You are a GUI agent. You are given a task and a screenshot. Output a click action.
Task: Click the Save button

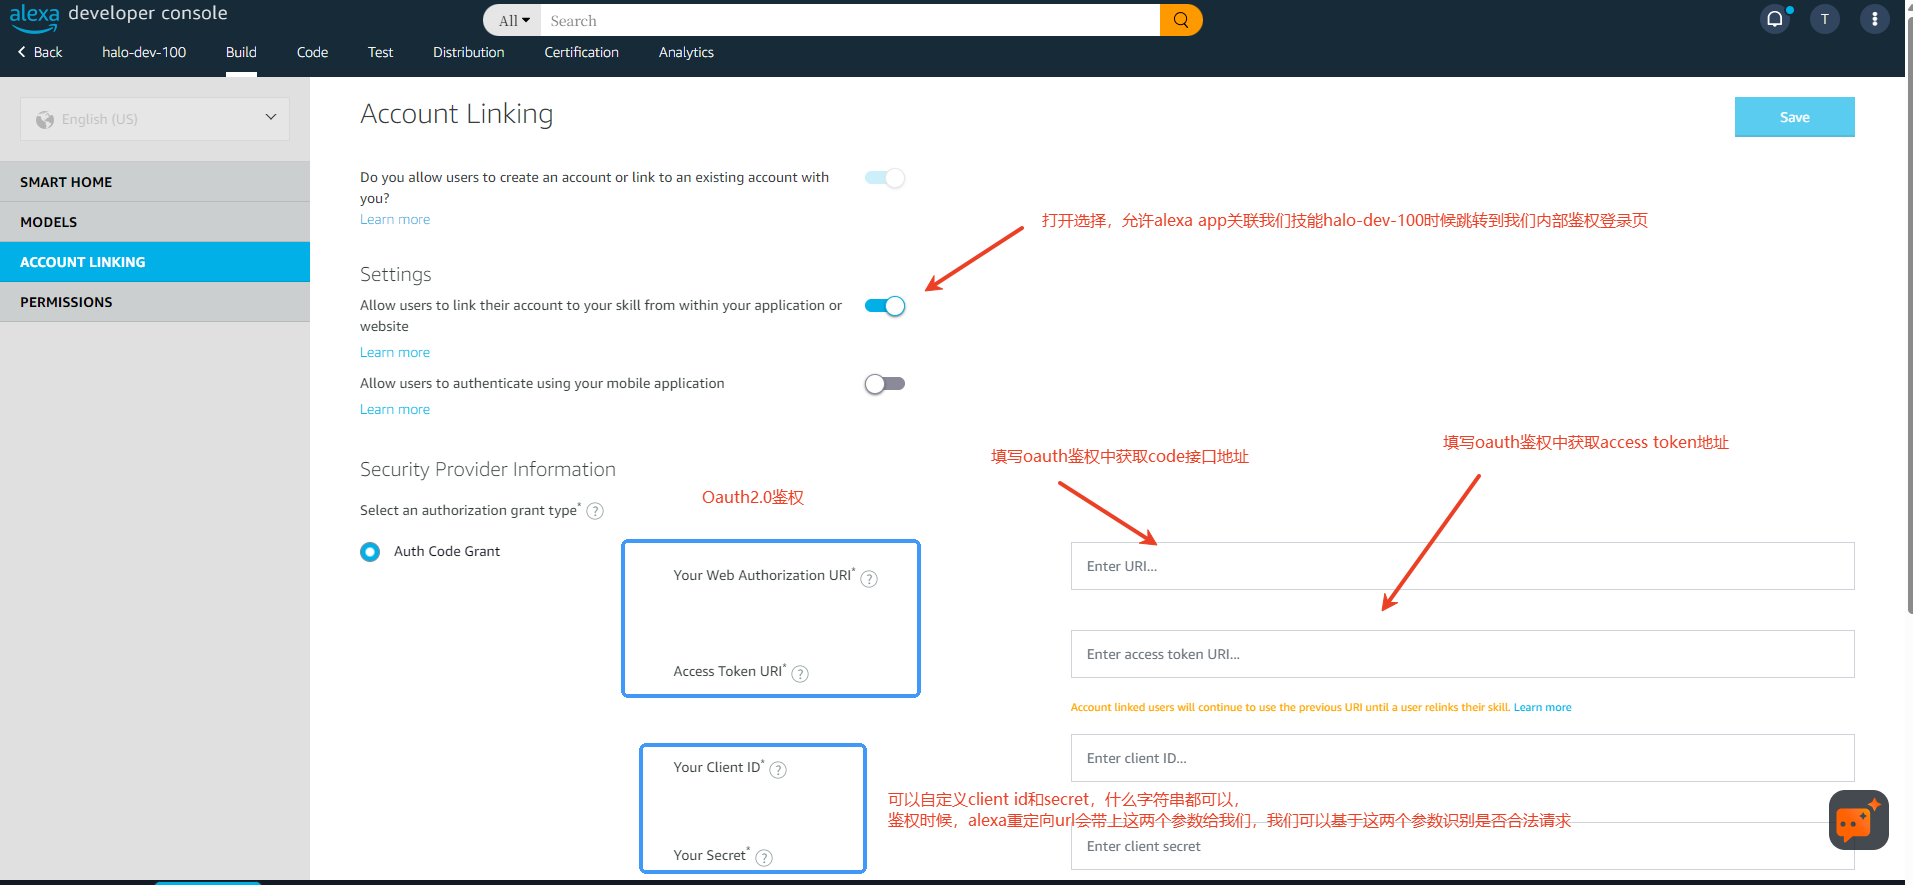point(1794,117)
